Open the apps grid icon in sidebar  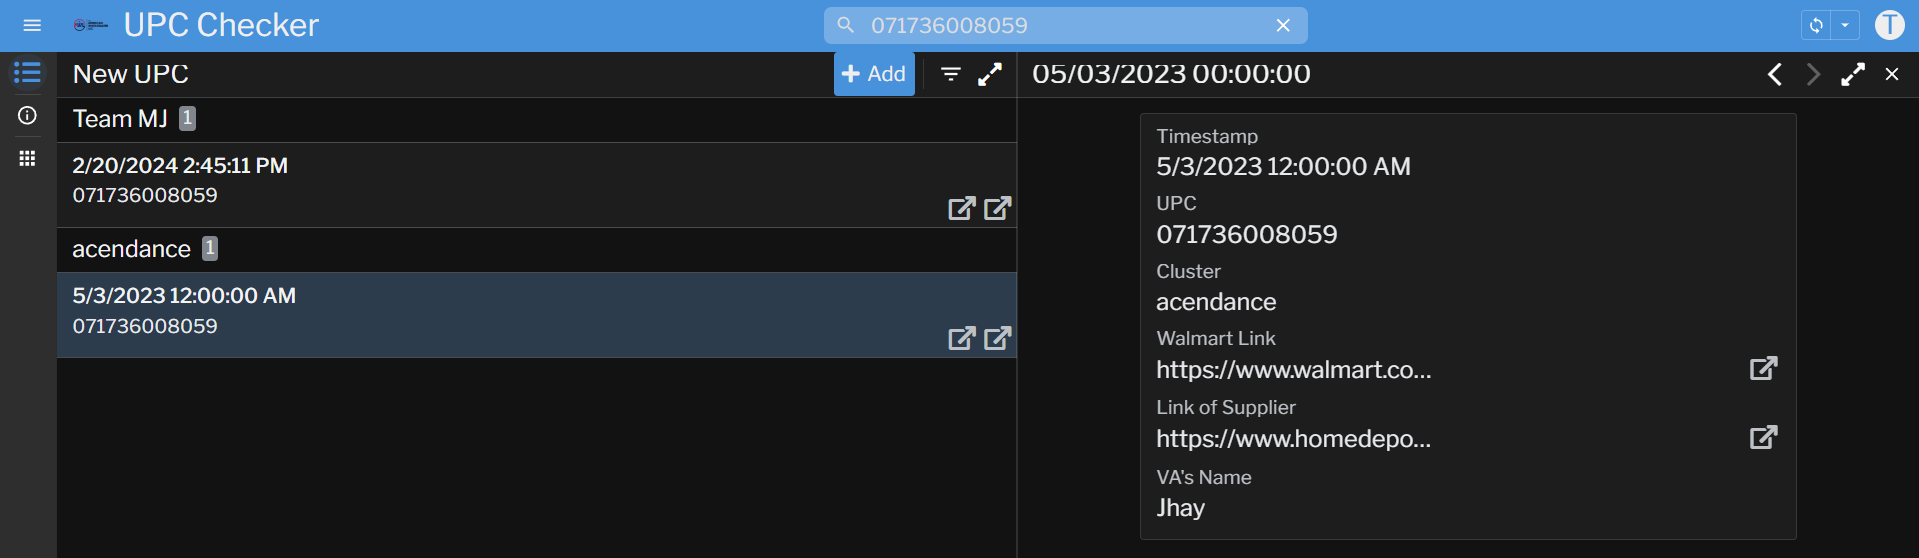coord(27,158)
